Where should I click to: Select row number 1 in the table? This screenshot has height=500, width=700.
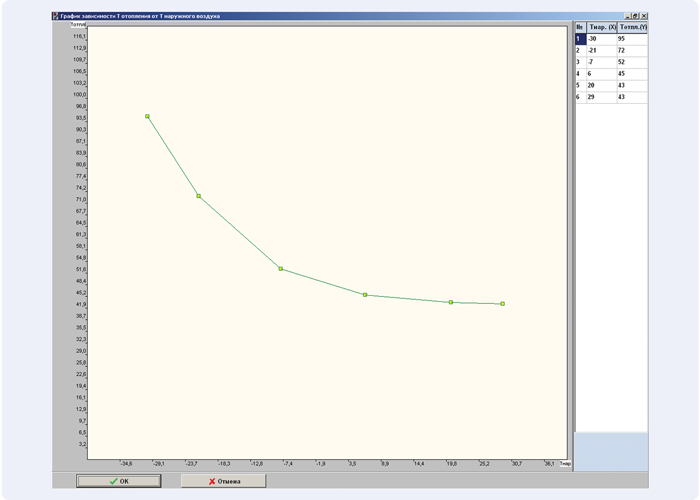(579, 38)
